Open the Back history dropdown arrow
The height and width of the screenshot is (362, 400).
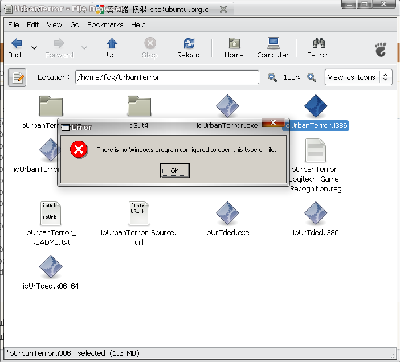[34, 48]
